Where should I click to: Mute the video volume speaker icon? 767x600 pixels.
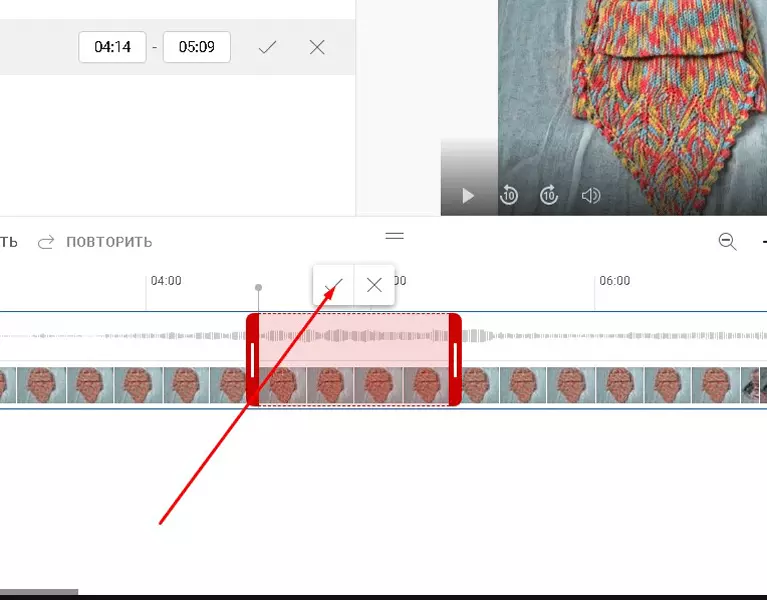(x=590, y=196)
